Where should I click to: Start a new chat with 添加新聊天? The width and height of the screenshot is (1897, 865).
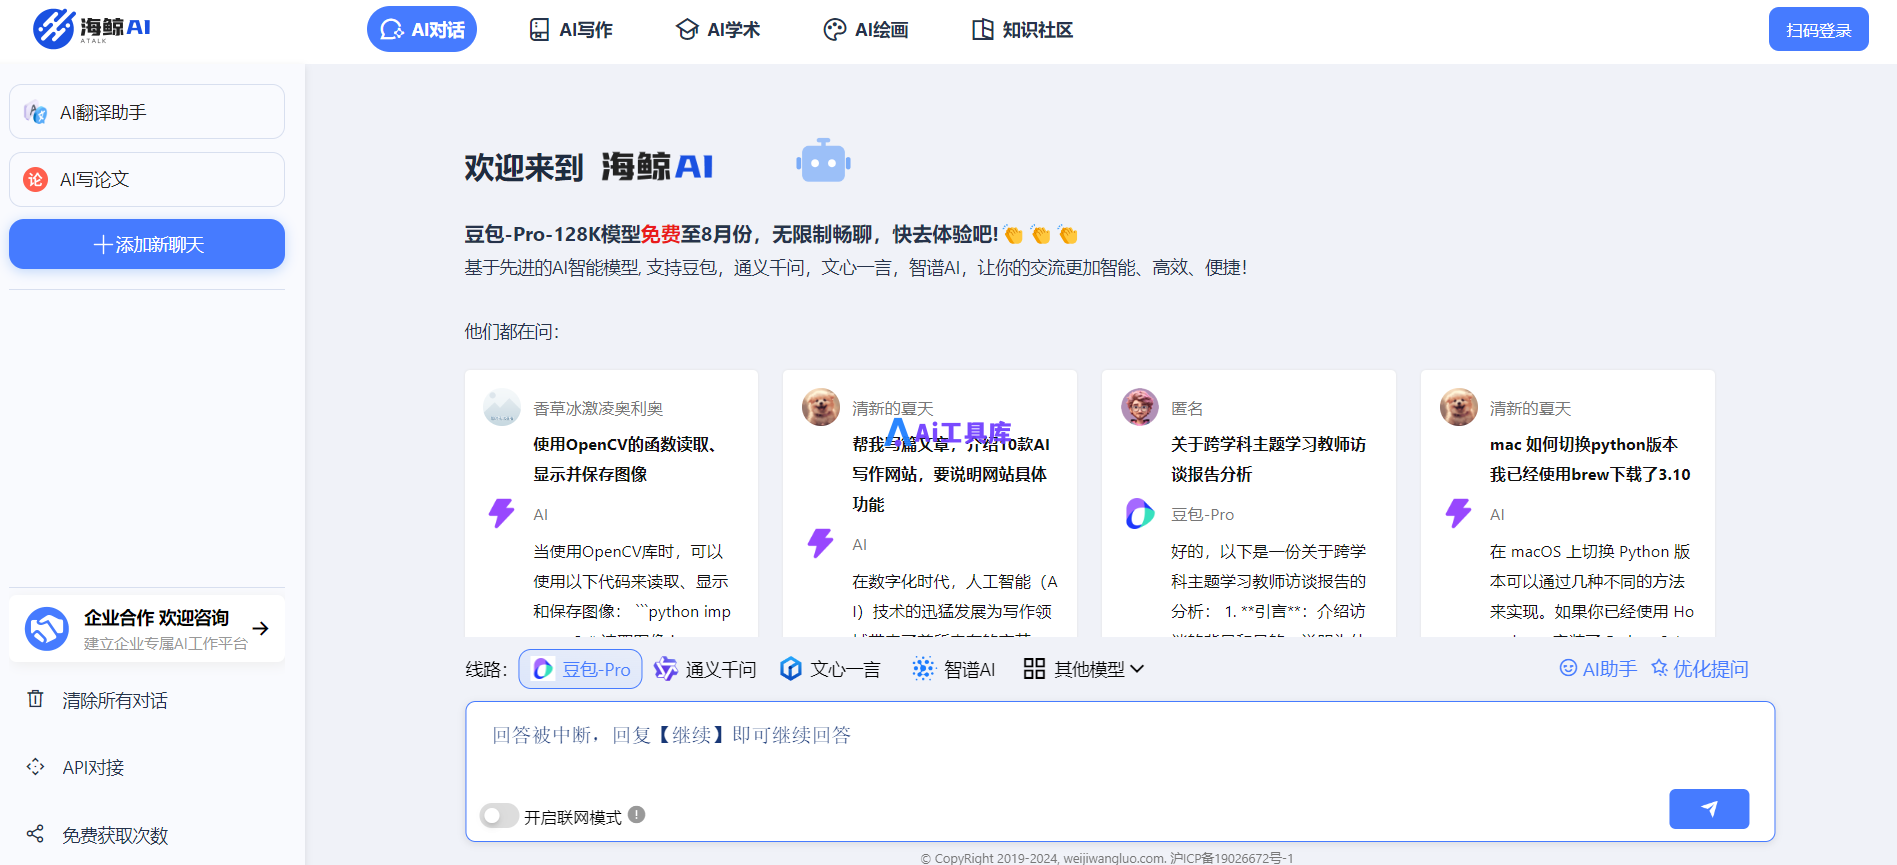(x=147, y=244)
